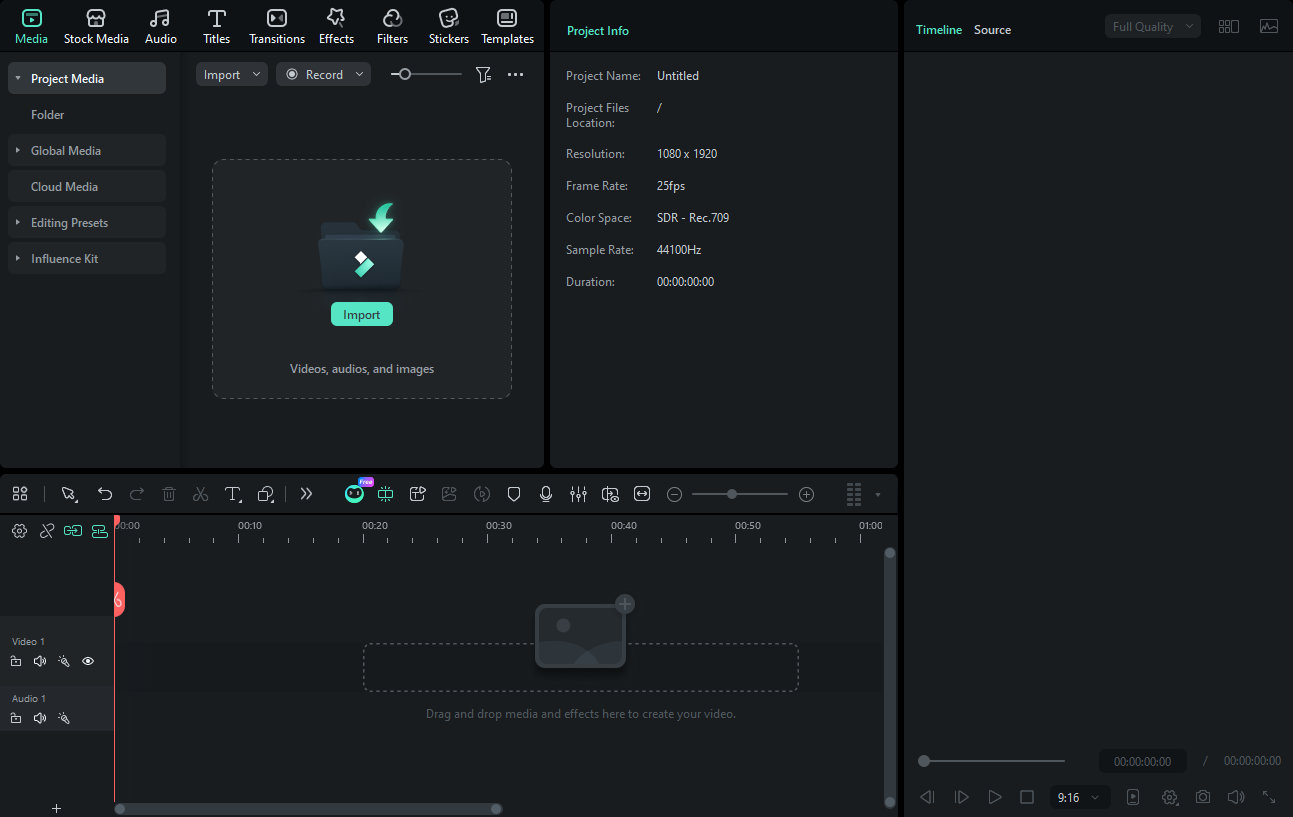Click the Undo icon
This screenshot has height=817, width=1293.
coord(105,493)
